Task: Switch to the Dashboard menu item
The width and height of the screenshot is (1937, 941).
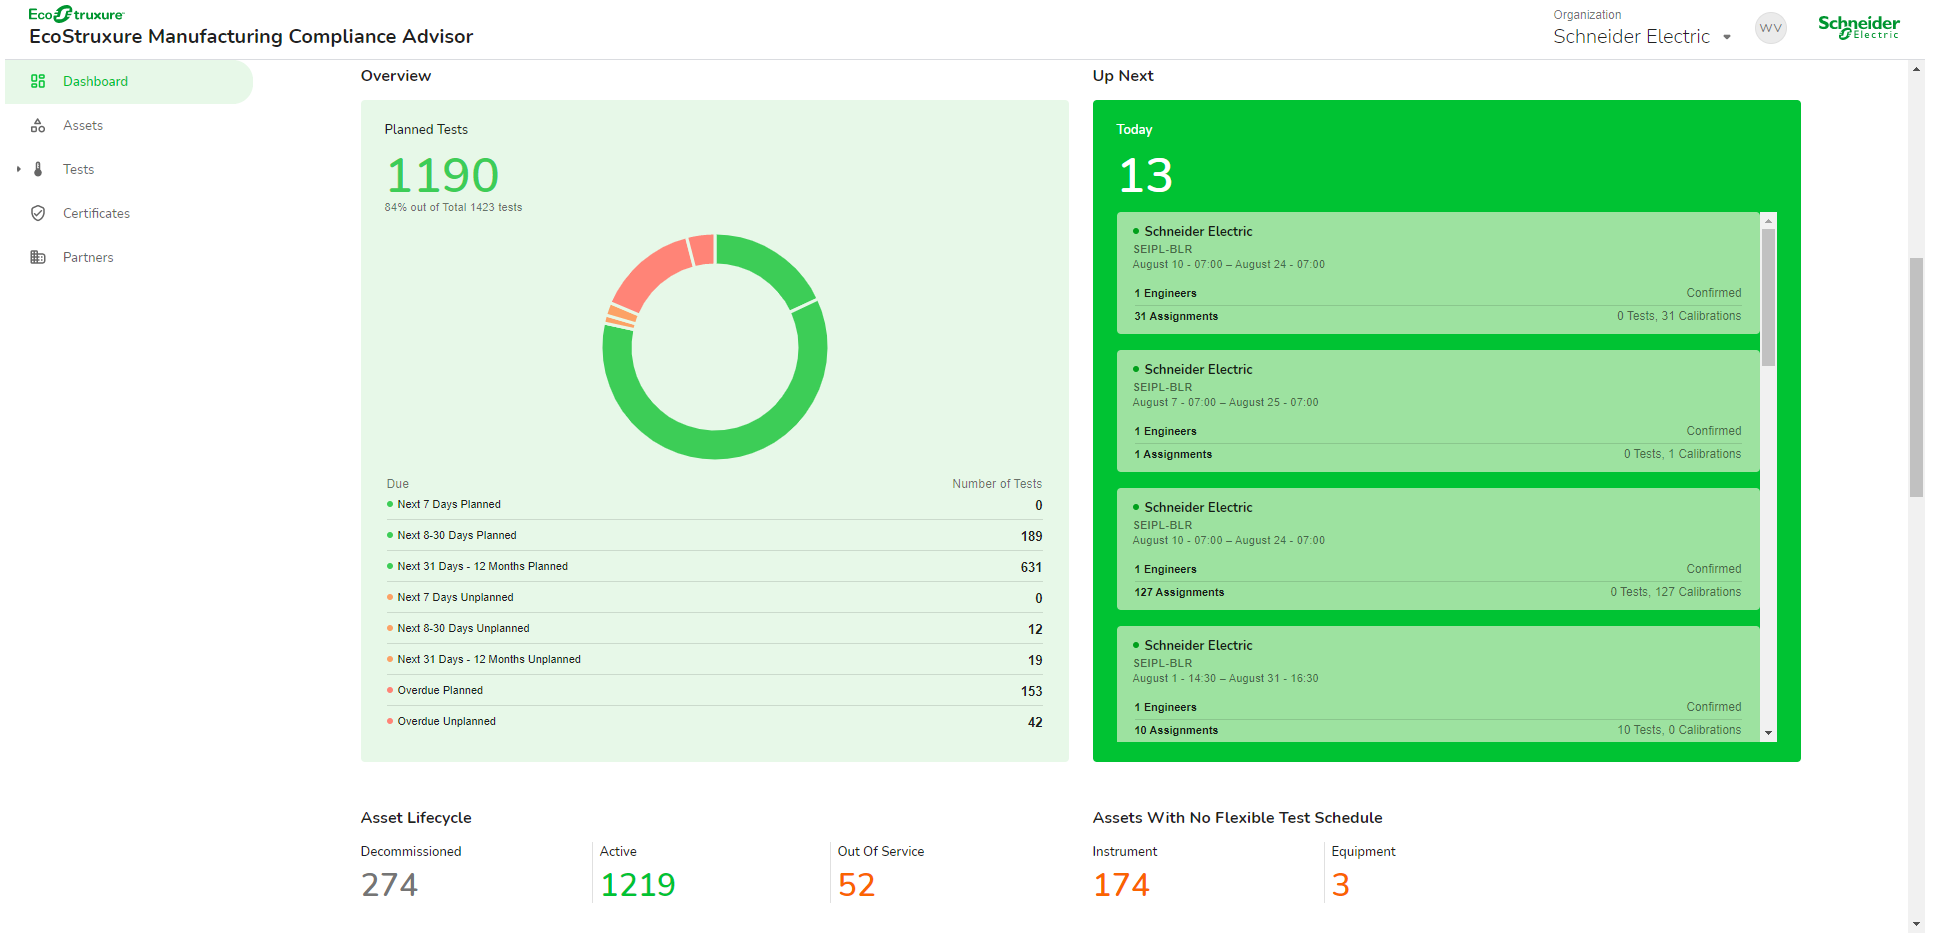Action: (95, 81)
